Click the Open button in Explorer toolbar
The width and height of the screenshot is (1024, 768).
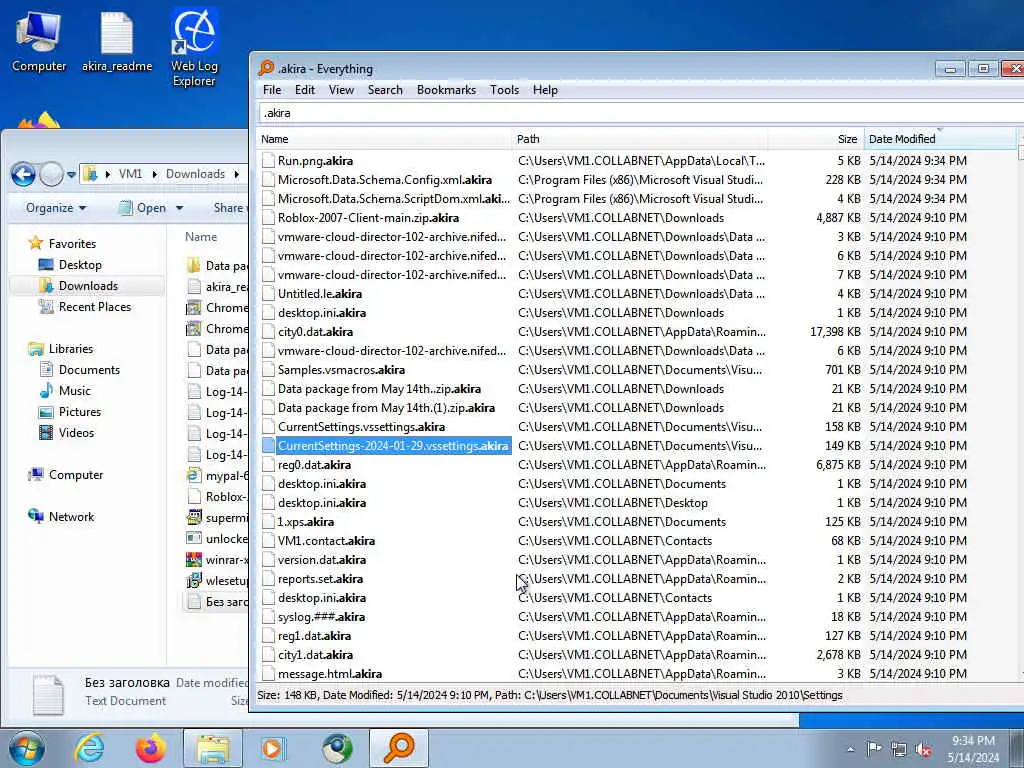coord(144,208)
